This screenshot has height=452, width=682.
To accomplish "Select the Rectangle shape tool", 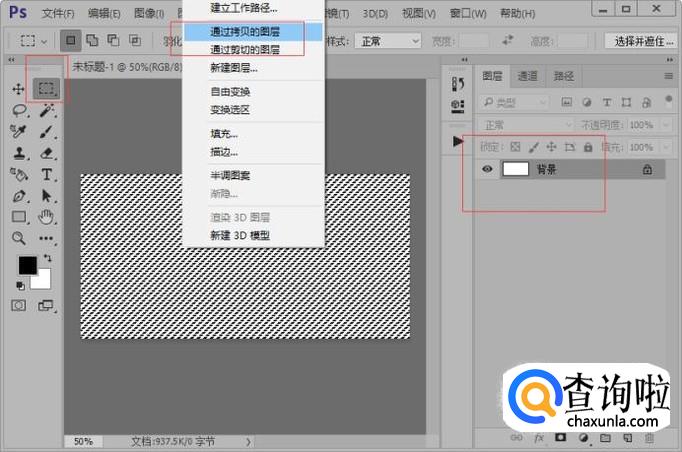I will (x=19, y=217).
